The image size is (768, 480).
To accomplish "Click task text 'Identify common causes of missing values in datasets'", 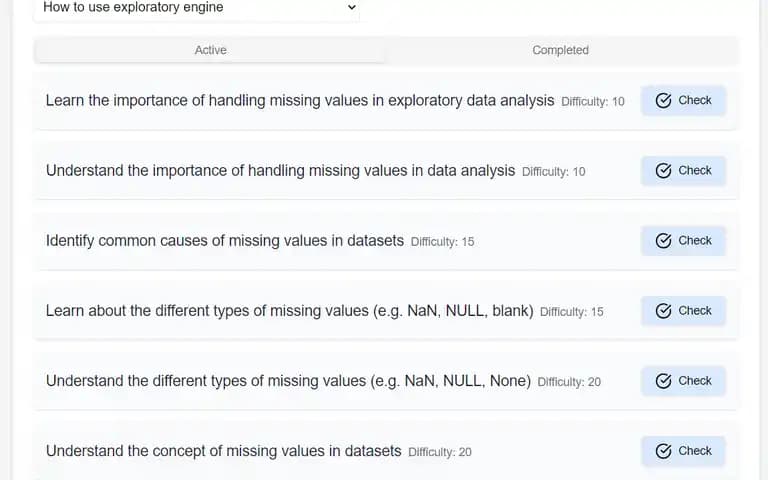I will pos(225,240).
